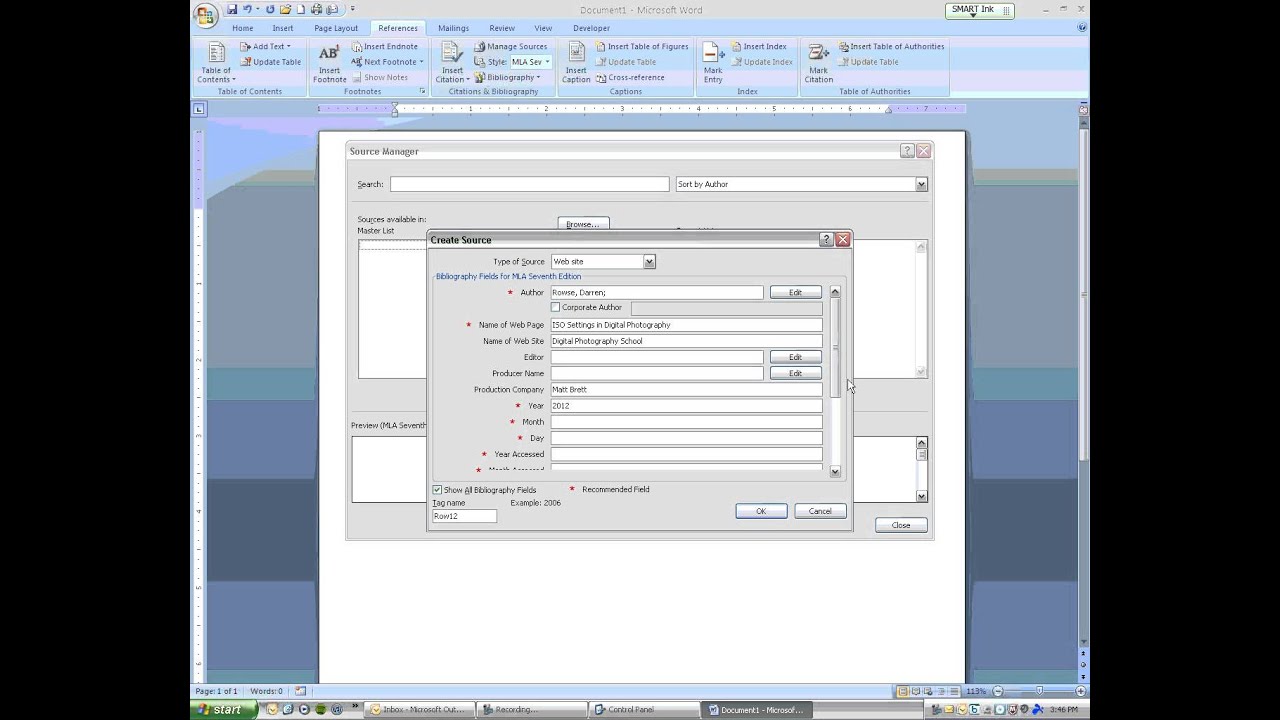Screen dimensions: 1280x720
Task: Click Close in Source Manager
Action: pyautogui.click(x=901, y=525)
